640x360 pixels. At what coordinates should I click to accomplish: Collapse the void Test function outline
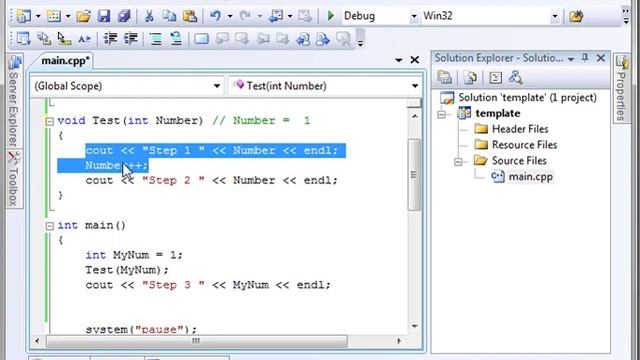[x=49, y=121]
